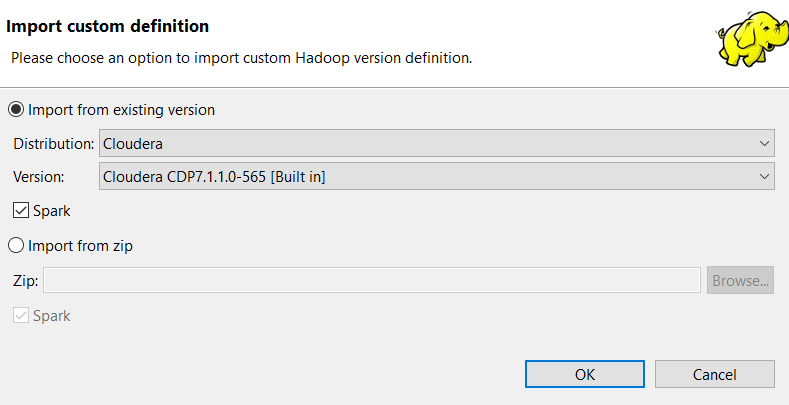Confirm the dialog with OK
Viewport: 789px width, 405px height.
(585, 374)
